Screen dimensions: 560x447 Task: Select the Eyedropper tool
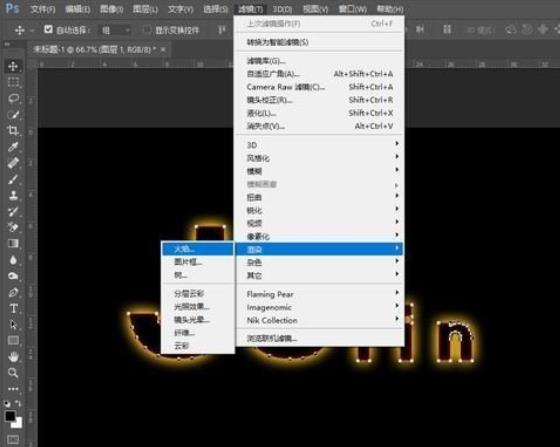(13, 147)
